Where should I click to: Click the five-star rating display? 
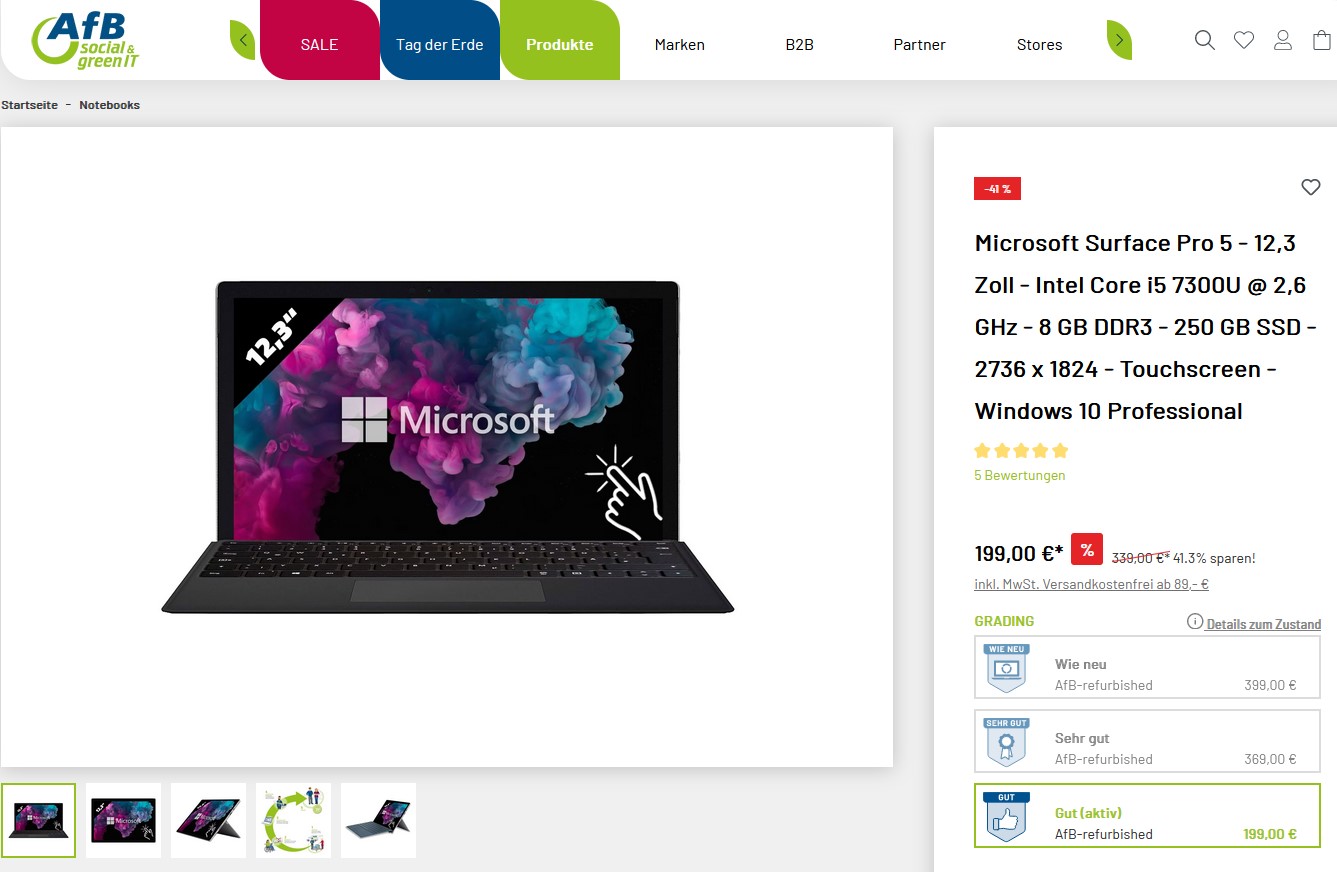click(x=1021, y=450)
